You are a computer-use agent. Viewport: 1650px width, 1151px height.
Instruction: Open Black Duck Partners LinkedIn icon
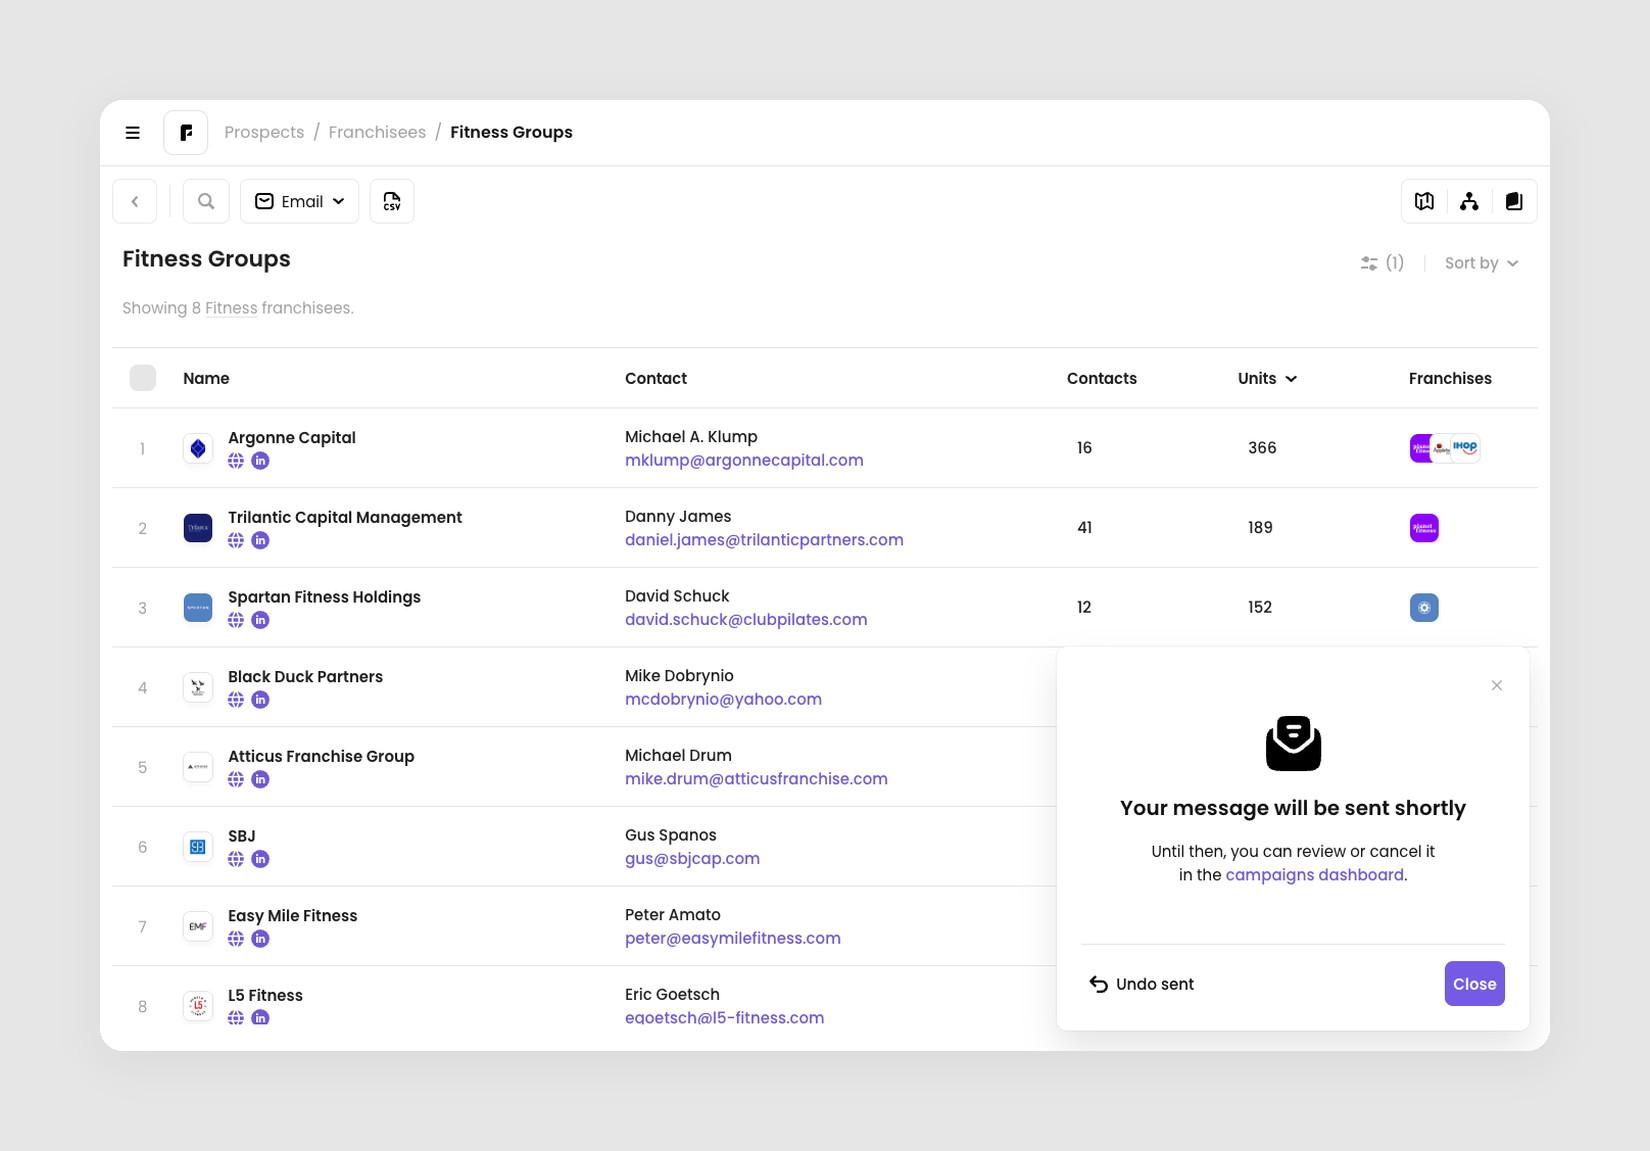click(x=260, y=700)
